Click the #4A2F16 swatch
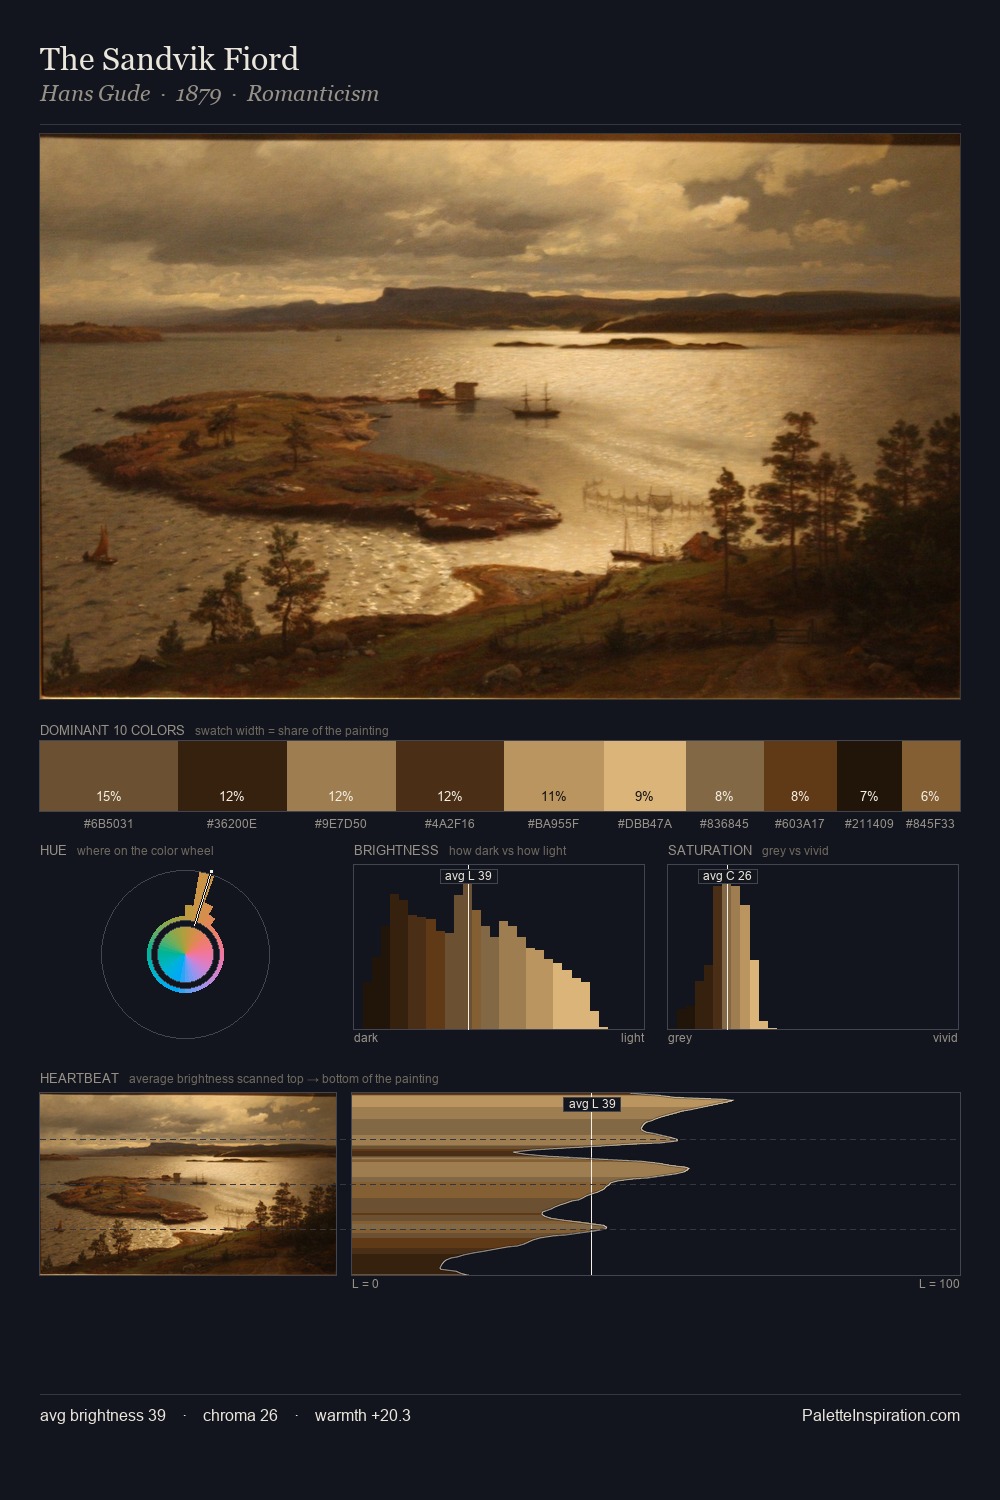Image resolution: width=1000 pixels, height=1500 pixels. pos(450,776)
